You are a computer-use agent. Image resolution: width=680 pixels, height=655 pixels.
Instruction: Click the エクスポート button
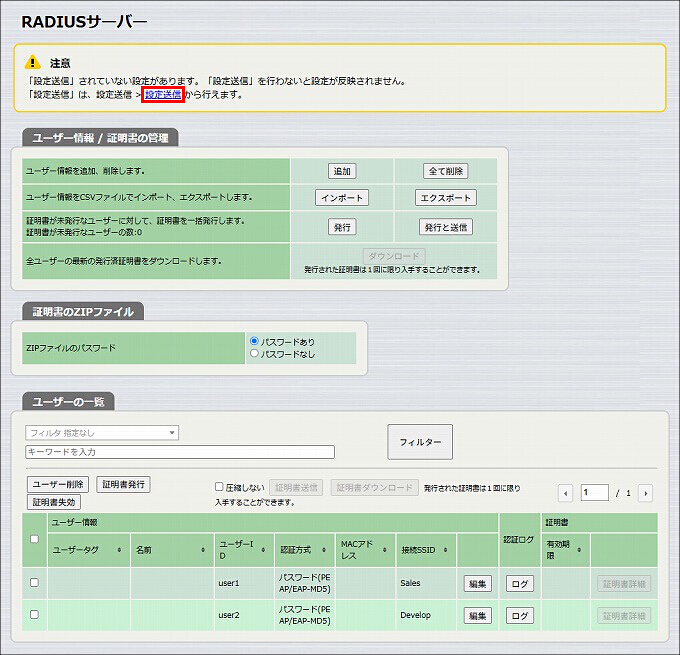tap(446, 198)
